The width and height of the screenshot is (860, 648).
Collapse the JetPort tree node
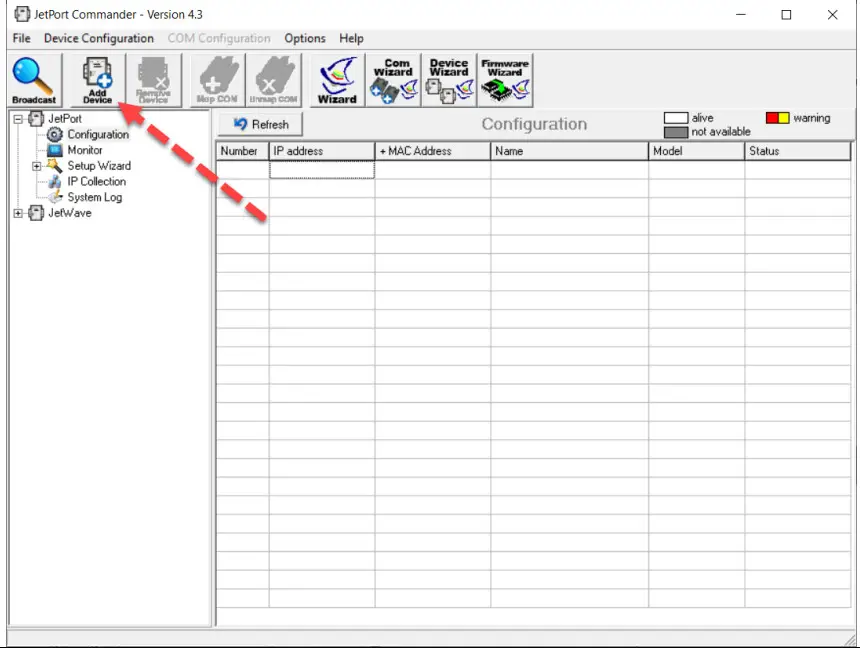pyautogui.click(x=18, y=119)
